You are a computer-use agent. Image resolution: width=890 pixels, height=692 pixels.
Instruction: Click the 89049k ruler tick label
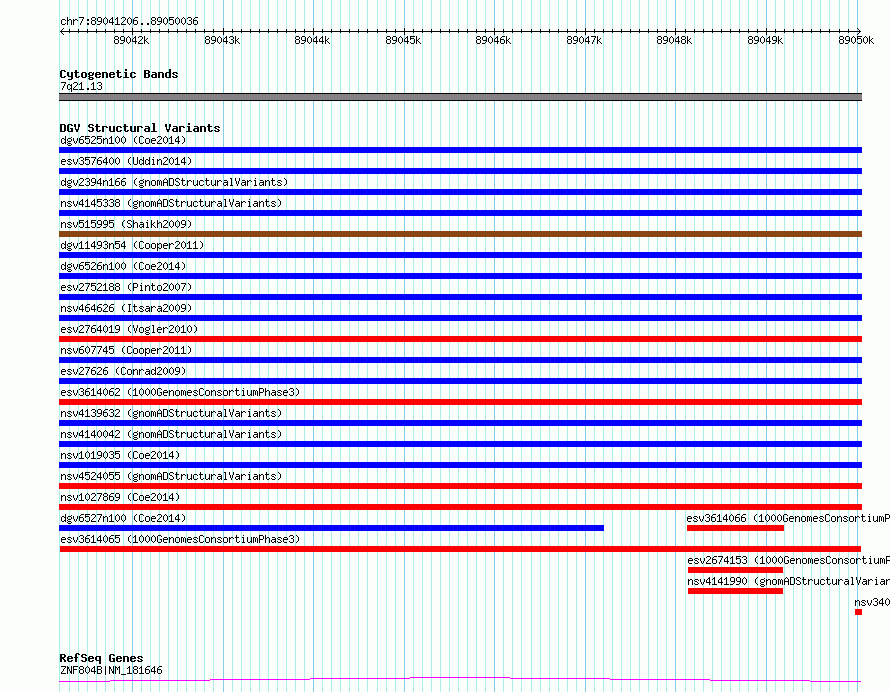[765, 40]
